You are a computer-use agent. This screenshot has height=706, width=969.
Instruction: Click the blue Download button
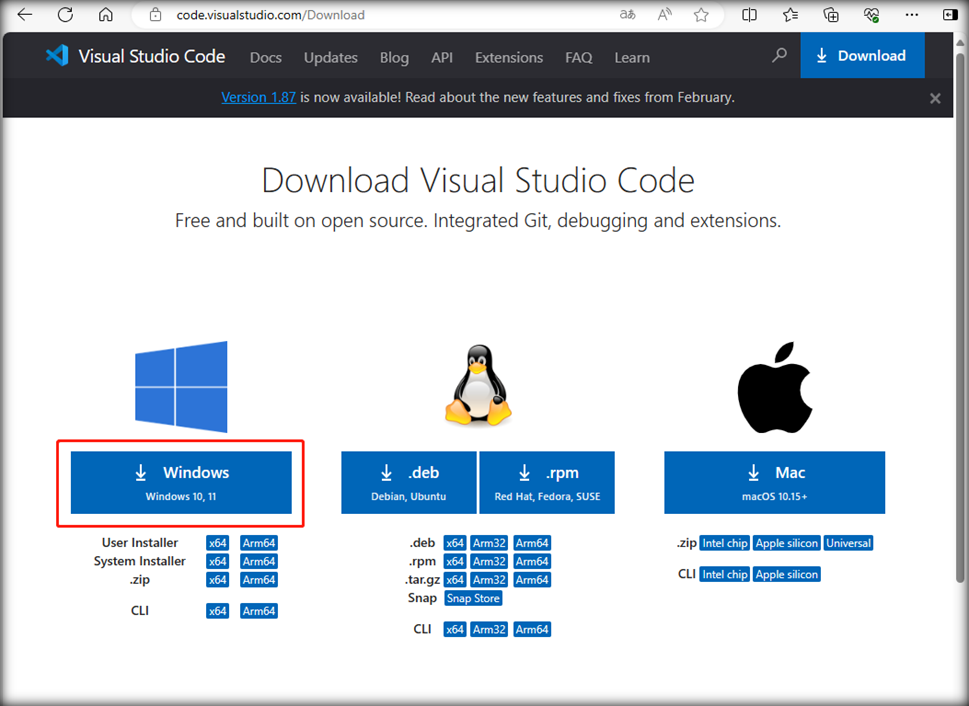(x=862, y=55)
